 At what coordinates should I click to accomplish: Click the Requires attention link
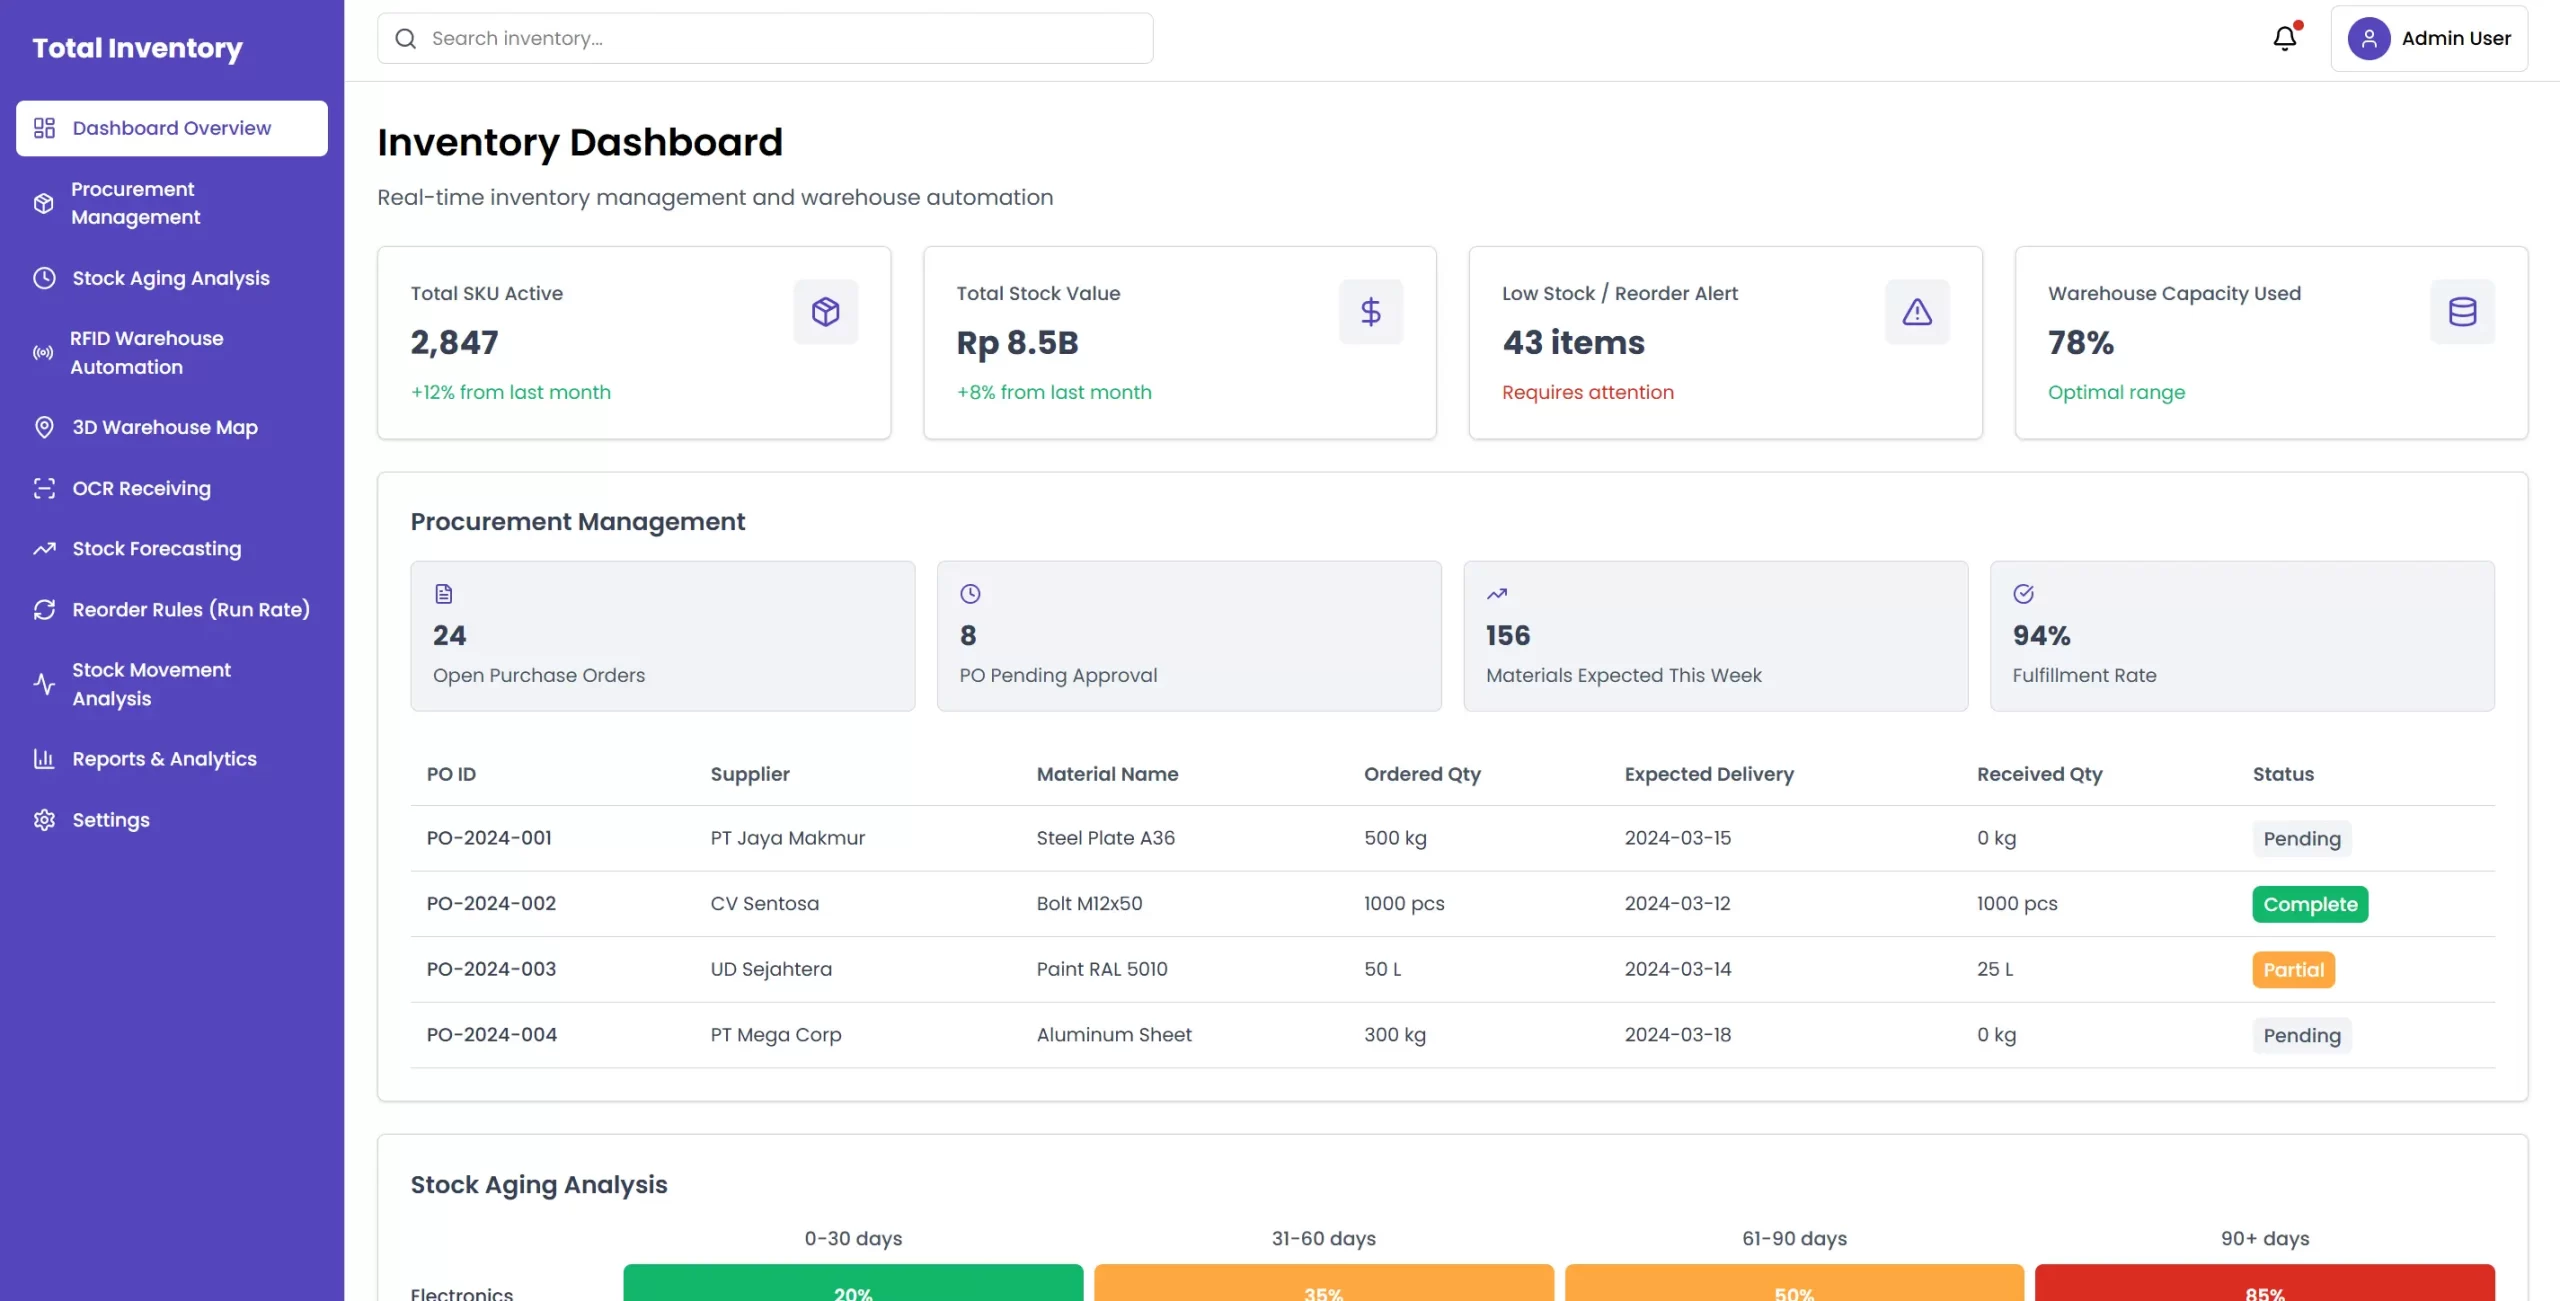click(x=1588, y=392)
